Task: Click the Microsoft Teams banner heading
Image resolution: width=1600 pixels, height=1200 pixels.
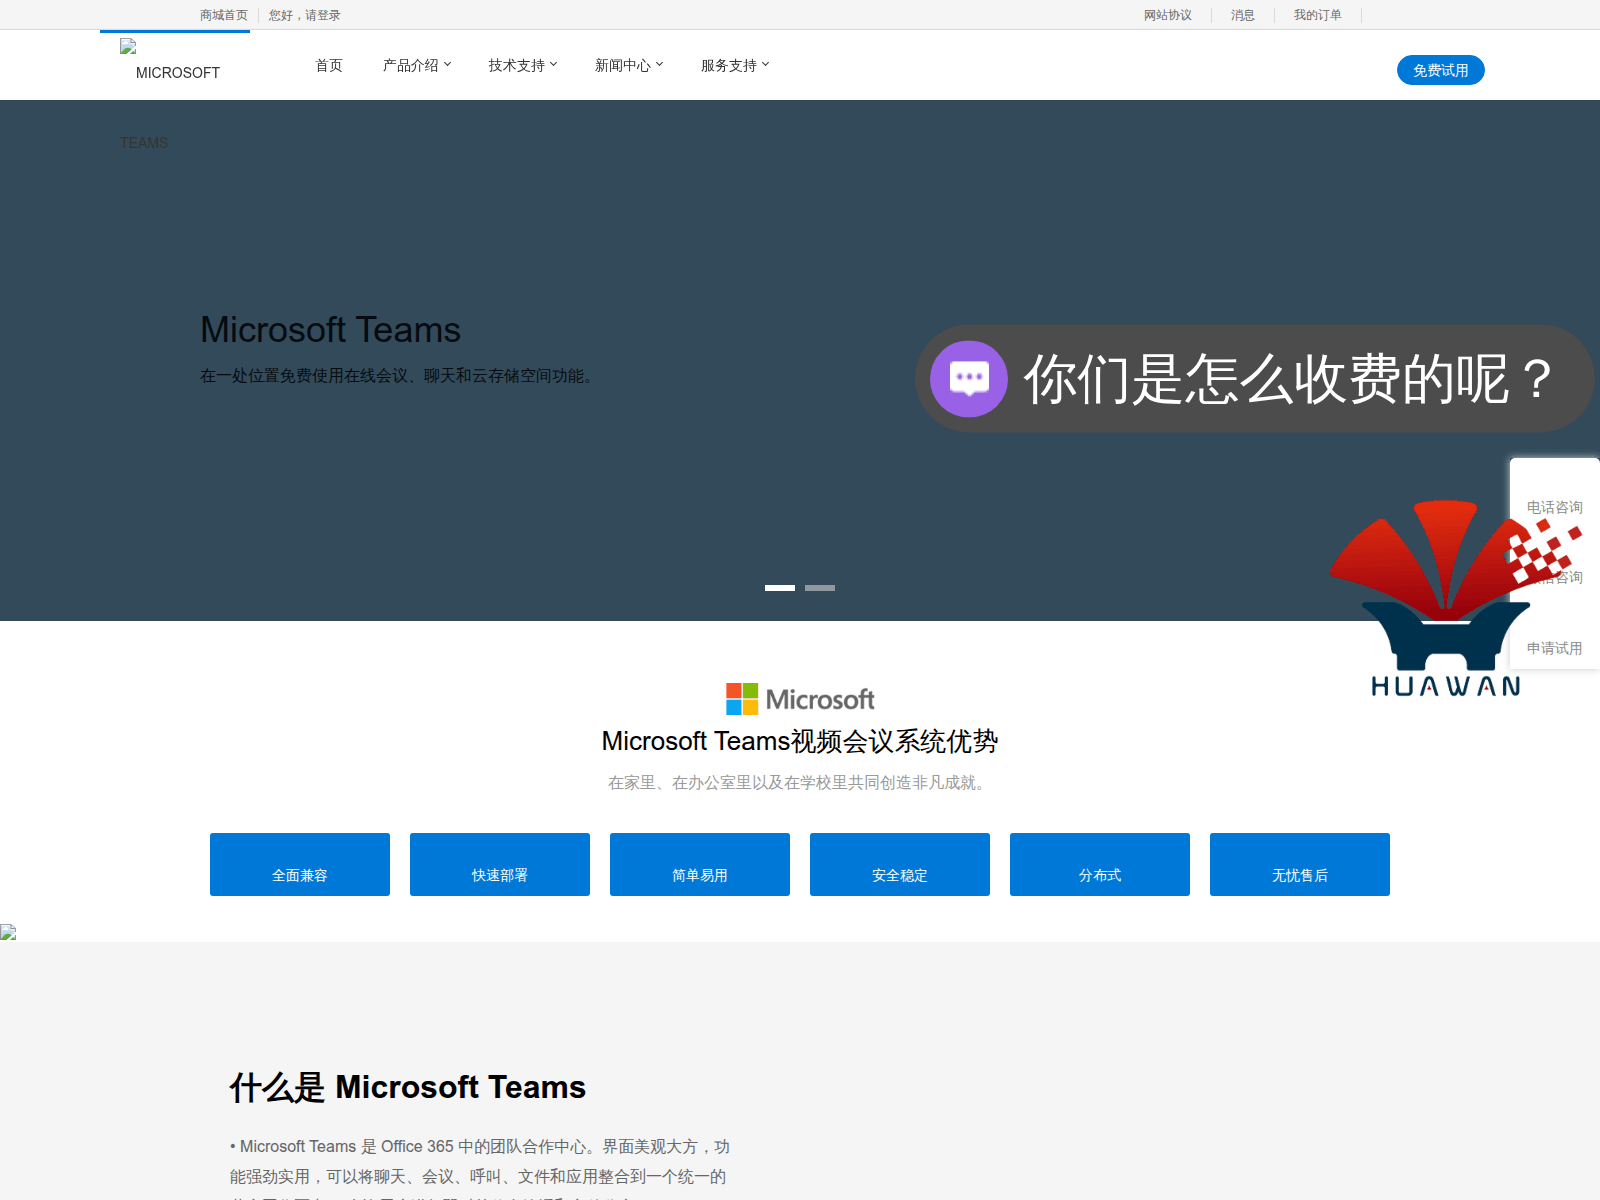Action: pyautogui.click(x=330, y=330)
